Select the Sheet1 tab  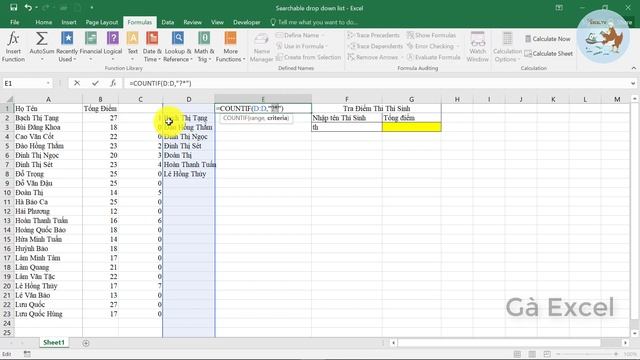(x=54, y=342)
